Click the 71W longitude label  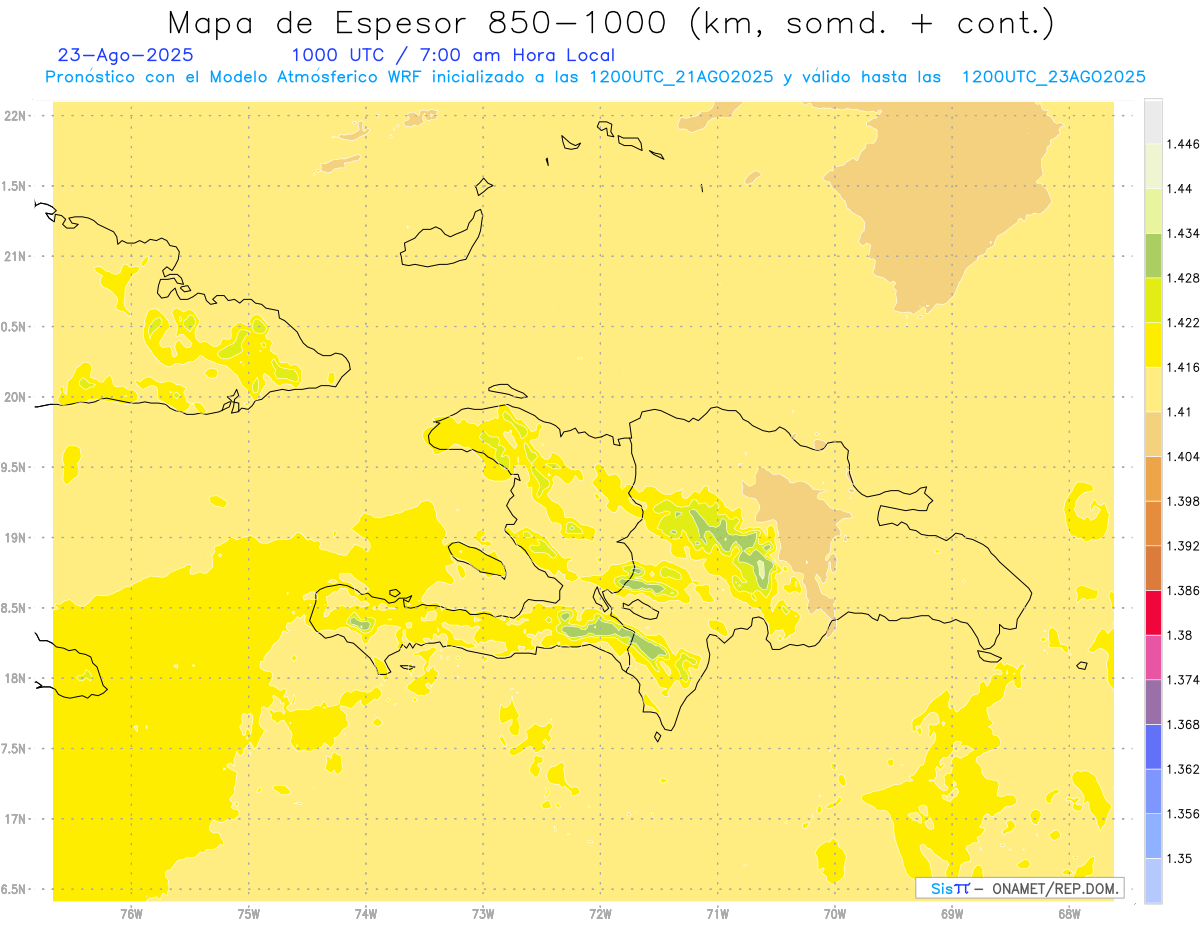click(x=717, y=914)
